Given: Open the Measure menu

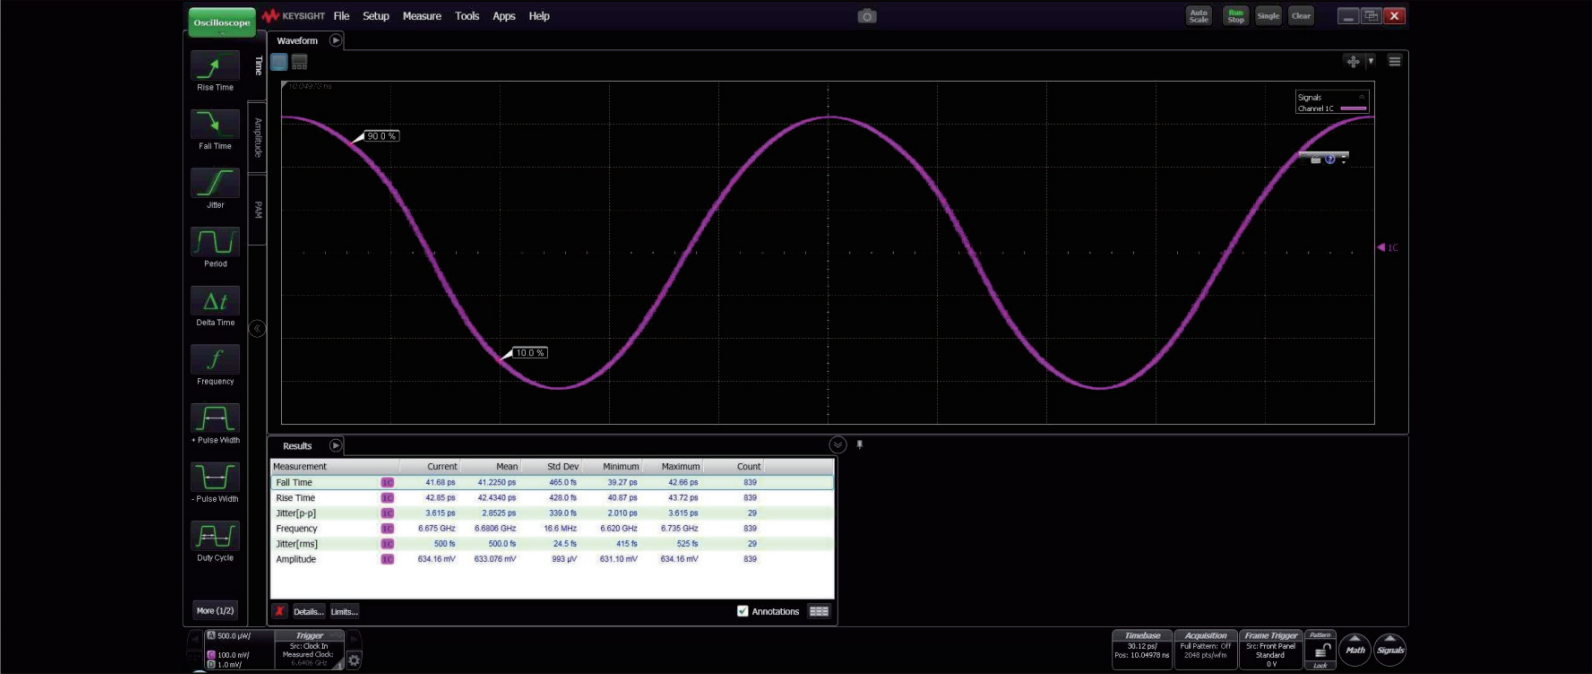Looking at the screenshot, I should (x=422, y=16).
